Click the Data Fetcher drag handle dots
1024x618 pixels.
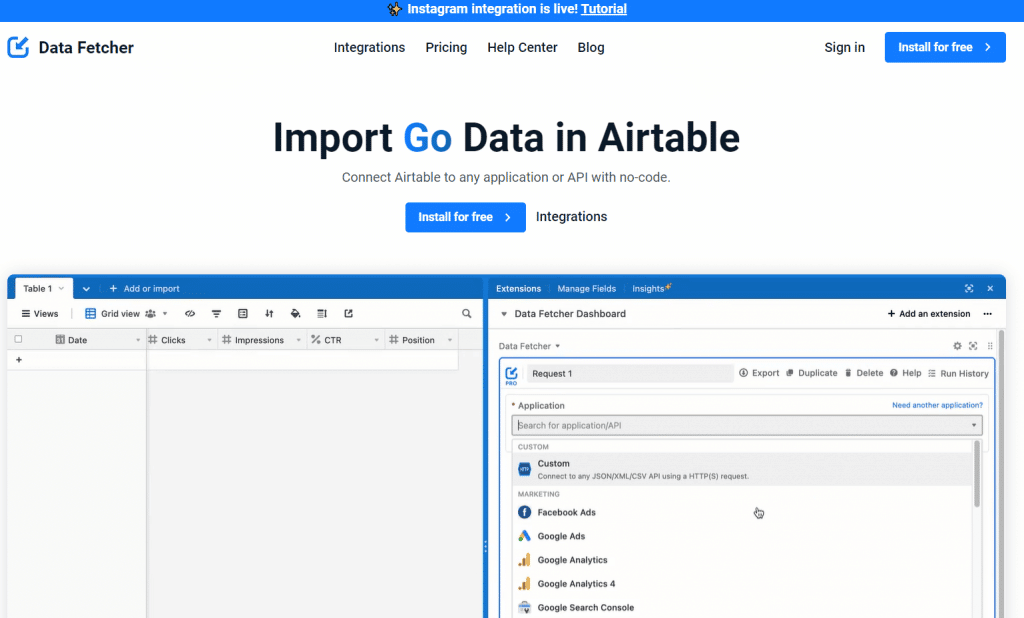990,346
